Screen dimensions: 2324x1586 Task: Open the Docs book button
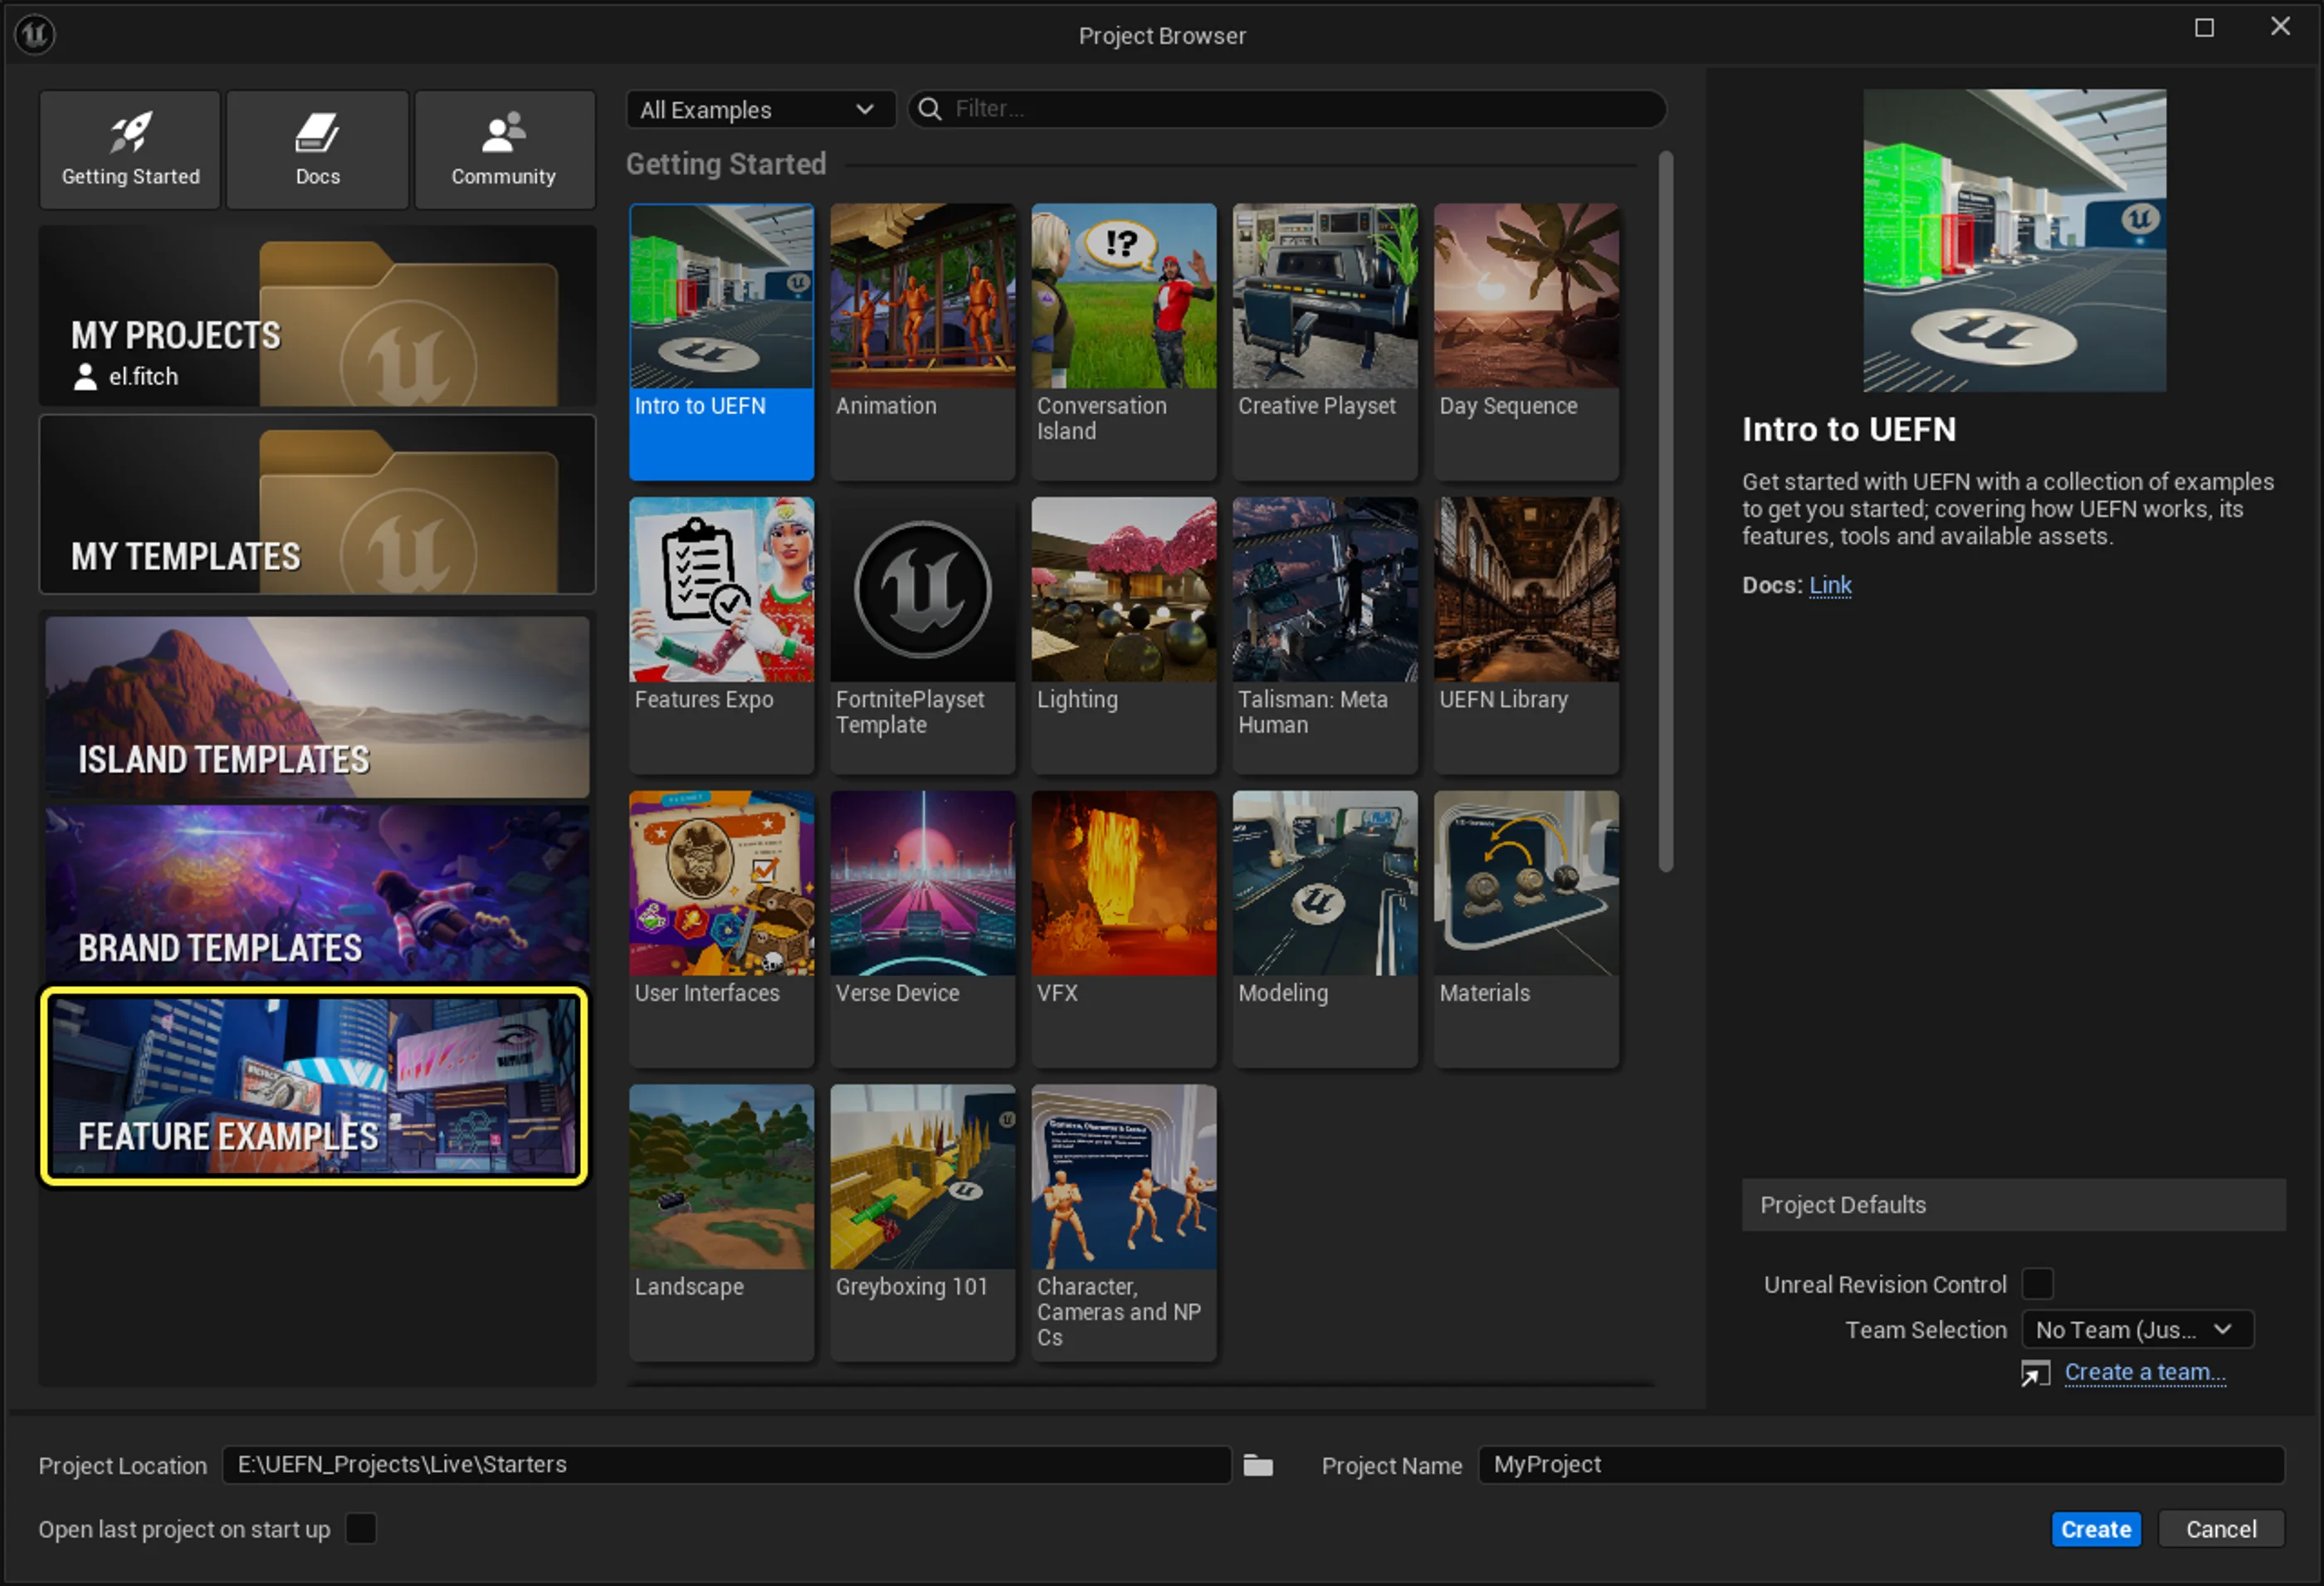[x=318, y=150]
